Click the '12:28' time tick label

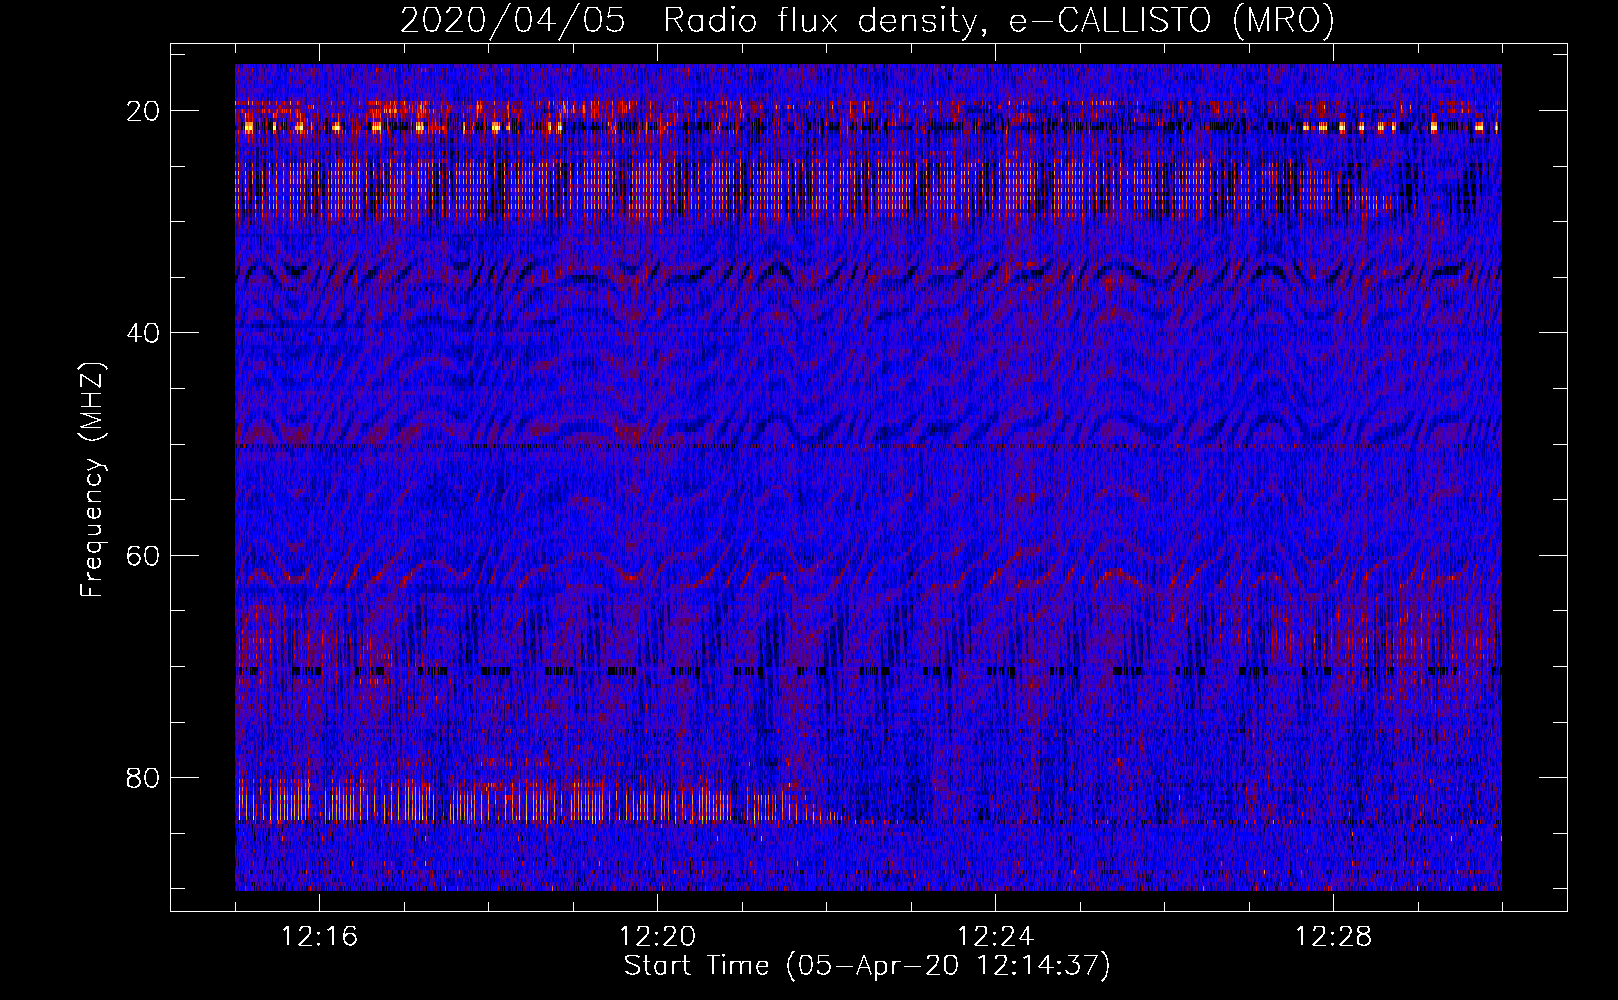point(1333,937)
